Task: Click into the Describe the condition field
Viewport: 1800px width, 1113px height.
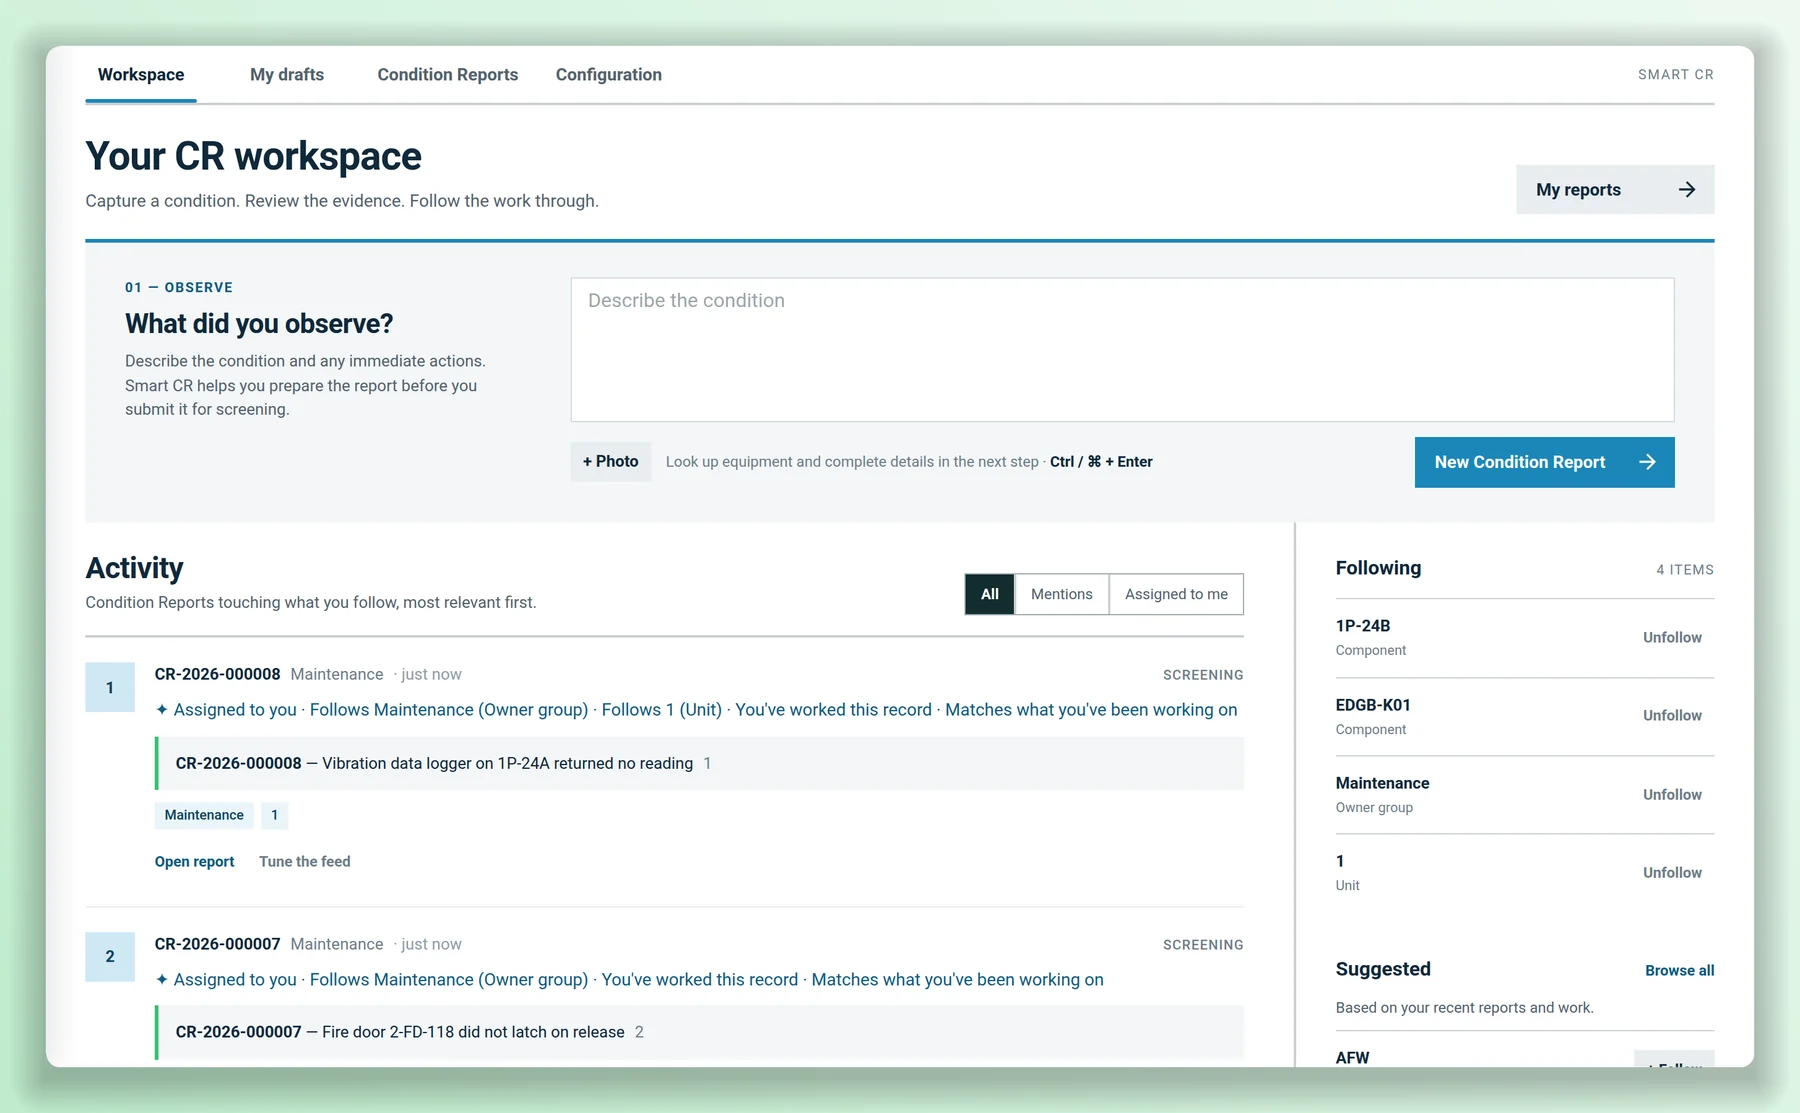Action: click(1122, 350)
